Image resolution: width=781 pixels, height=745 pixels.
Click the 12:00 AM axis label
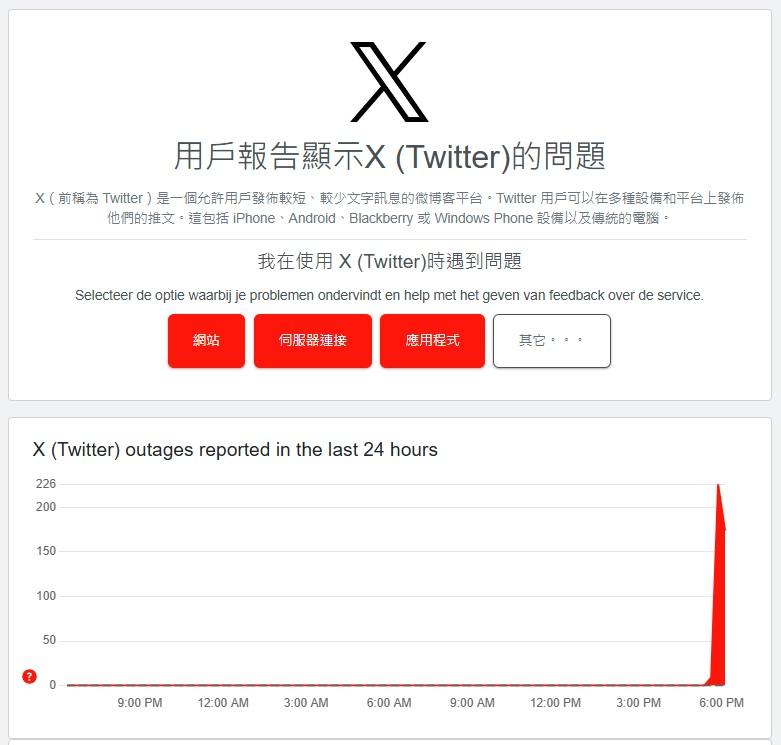coord(223,703)
